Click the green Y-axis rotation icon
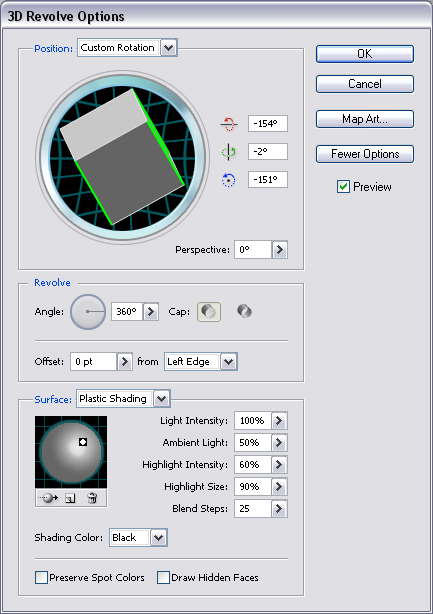This screenshot has height=614, width=433. [228, 152]
